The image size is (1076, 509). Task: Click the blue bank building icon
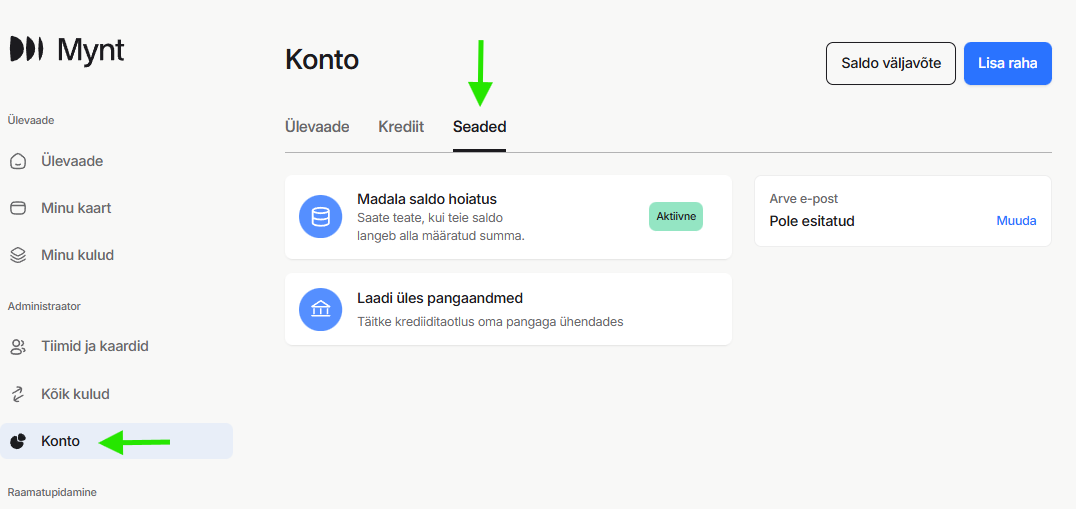click(x=321, y=309)
